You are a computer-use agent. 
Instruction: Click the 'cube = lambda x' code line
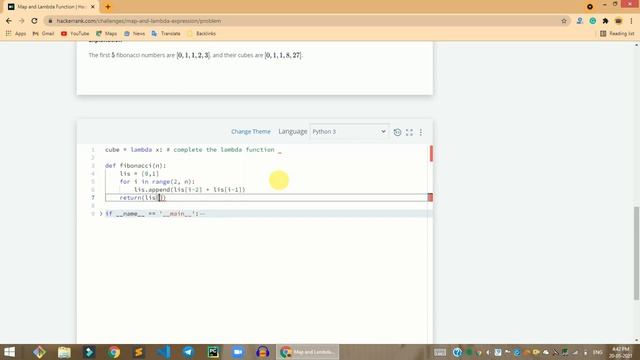(x=193, y=150)
